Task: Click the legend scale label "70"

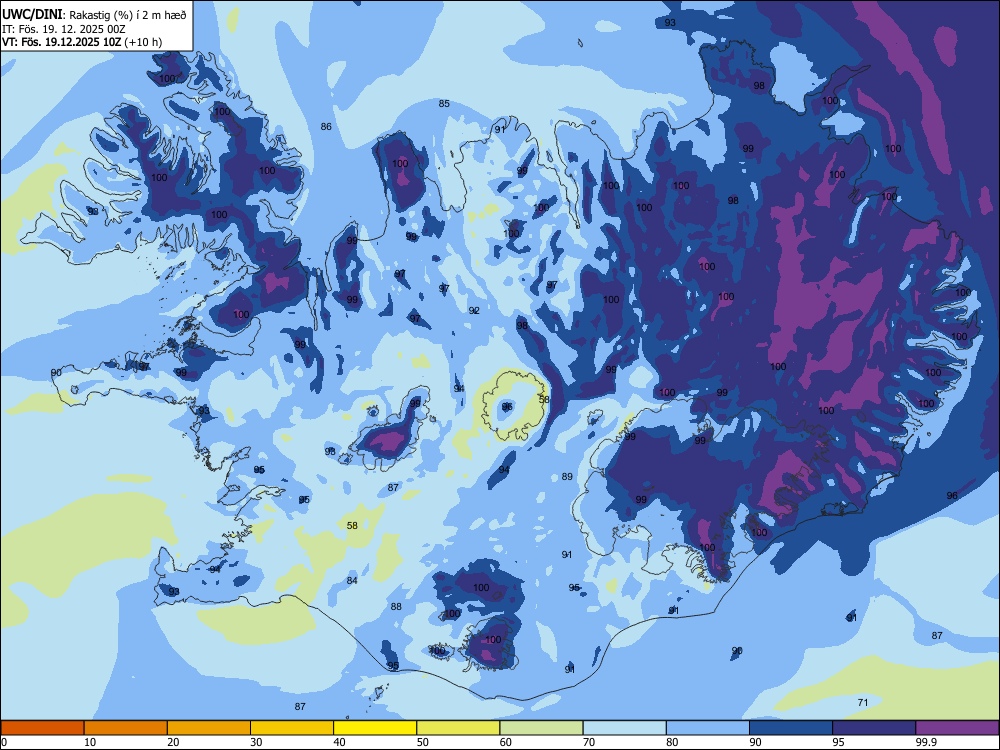Action: pos(589,742)
